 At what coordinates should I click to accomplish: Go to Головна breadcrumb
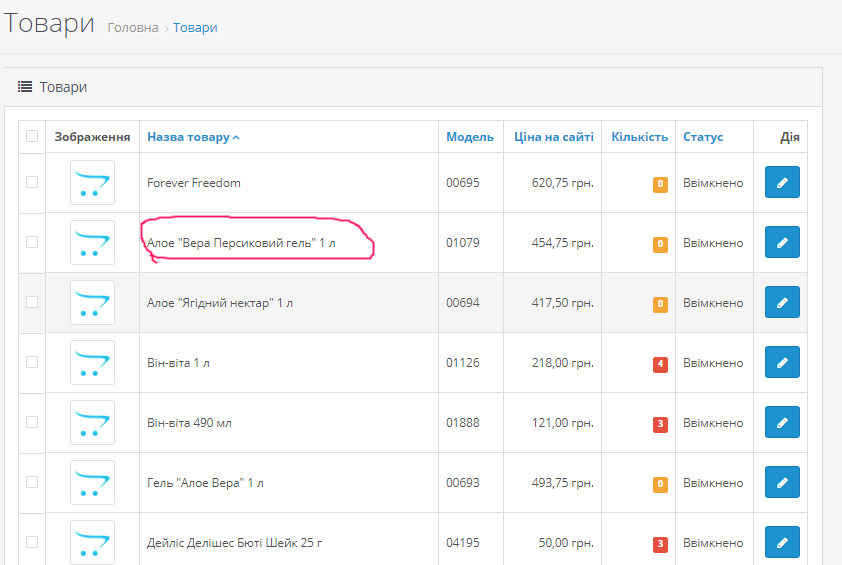tap(133, 27)
